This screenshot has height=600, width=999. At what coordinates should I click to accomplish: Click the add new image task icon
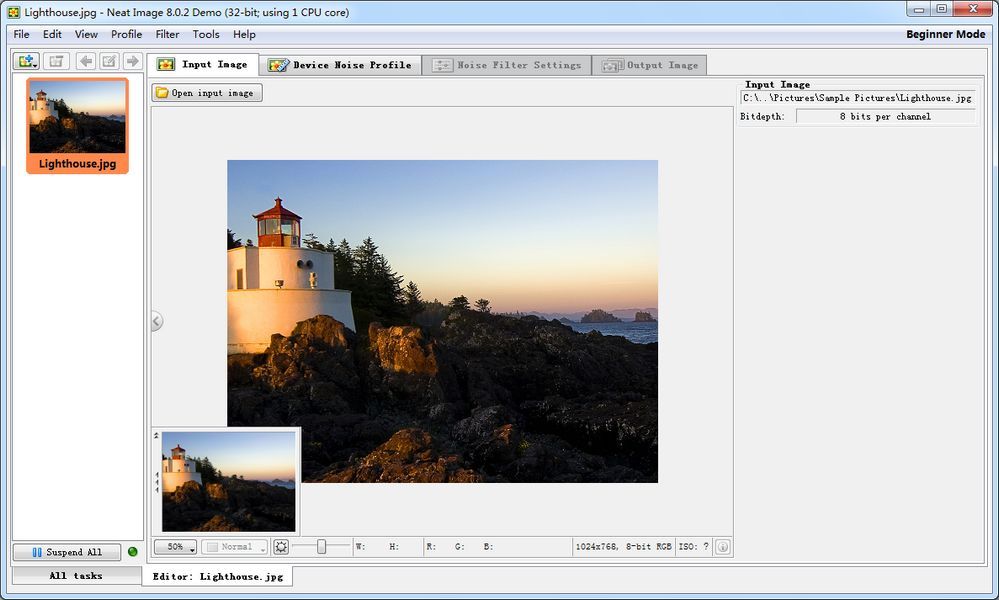click(26, 61)
